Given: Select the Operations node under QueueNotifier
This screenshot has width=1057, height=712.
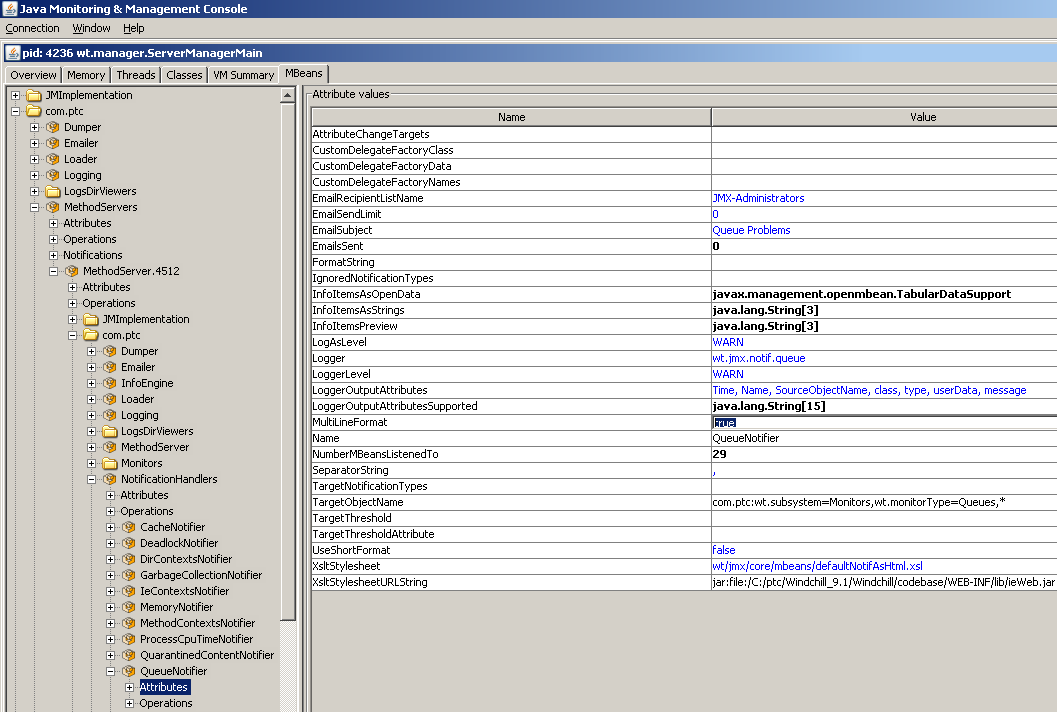Looking at the screenshot, I should pyautogui.click(x=166, y=703).
